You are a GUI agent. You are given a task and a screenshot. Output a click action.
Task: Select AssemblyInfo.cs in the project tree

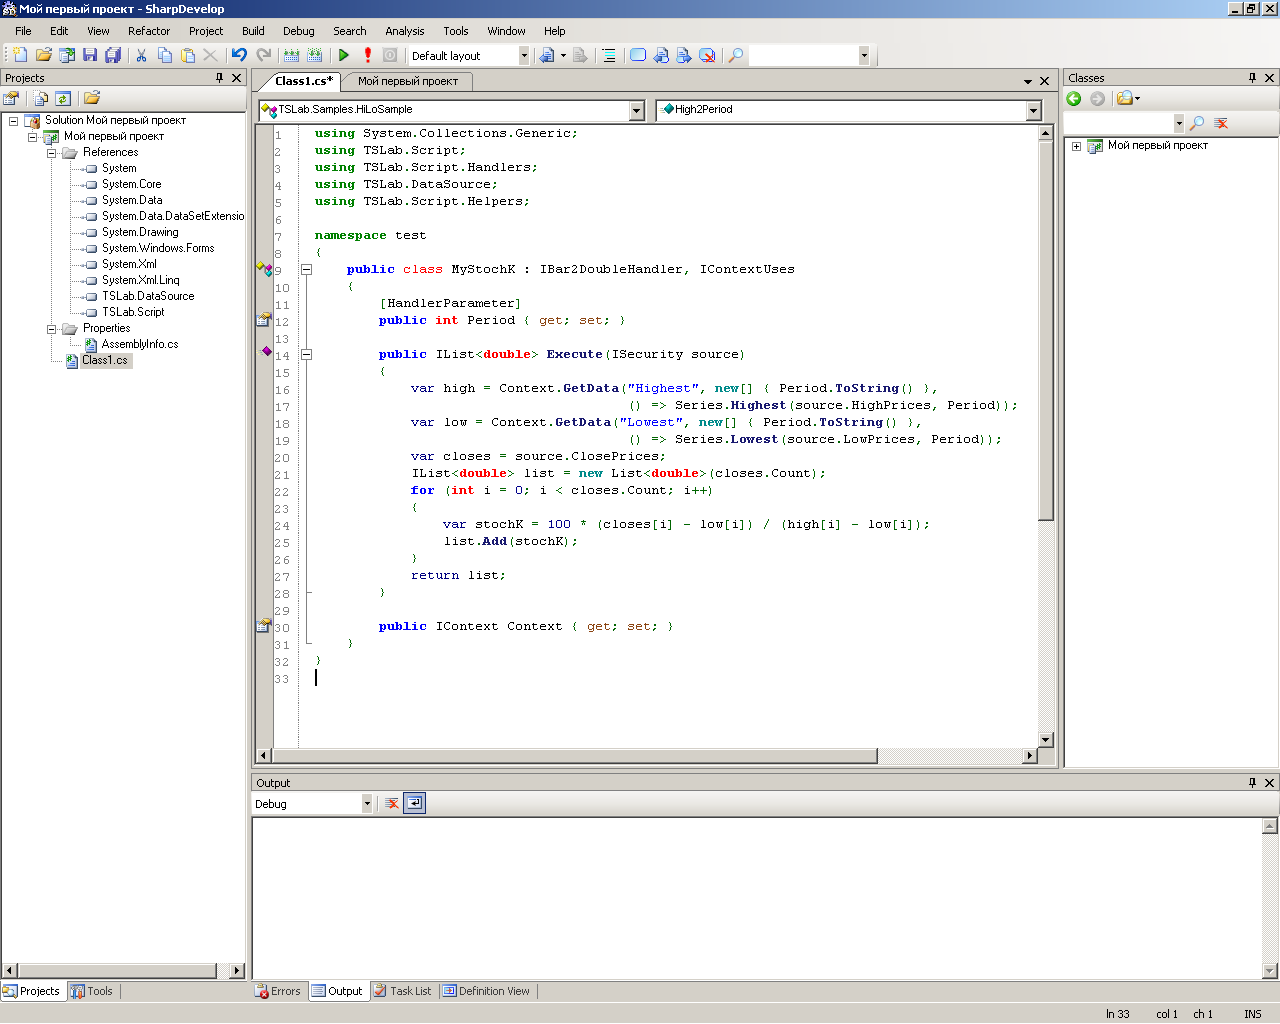tap(140, 344)
